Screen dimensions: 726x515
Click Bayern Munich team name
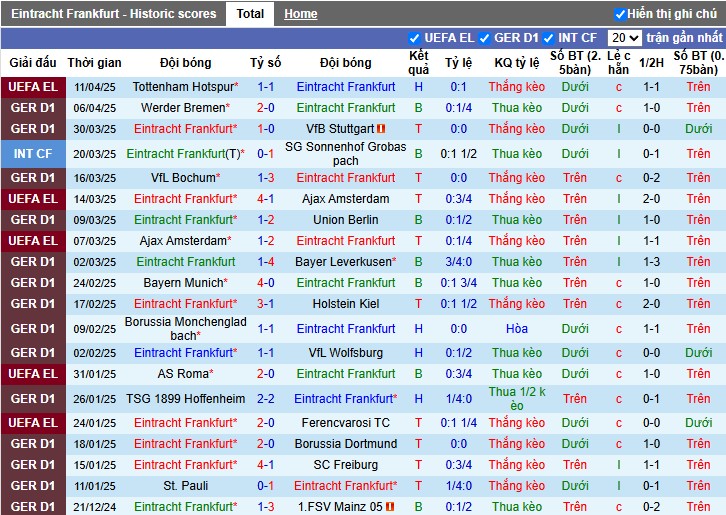coord(183,283)
